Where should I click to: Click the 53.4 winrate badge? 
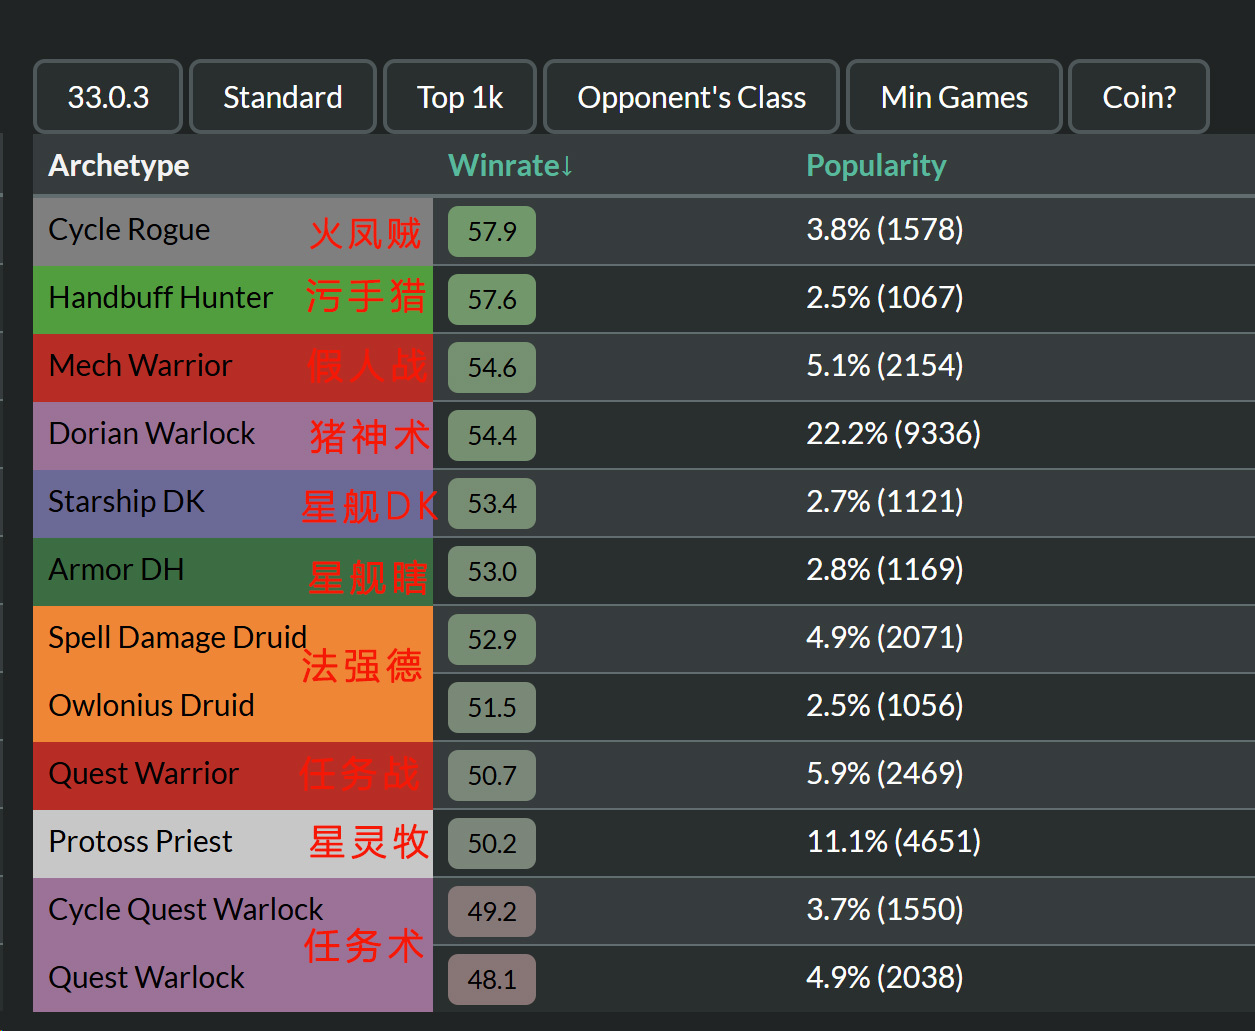click(492, 504)
